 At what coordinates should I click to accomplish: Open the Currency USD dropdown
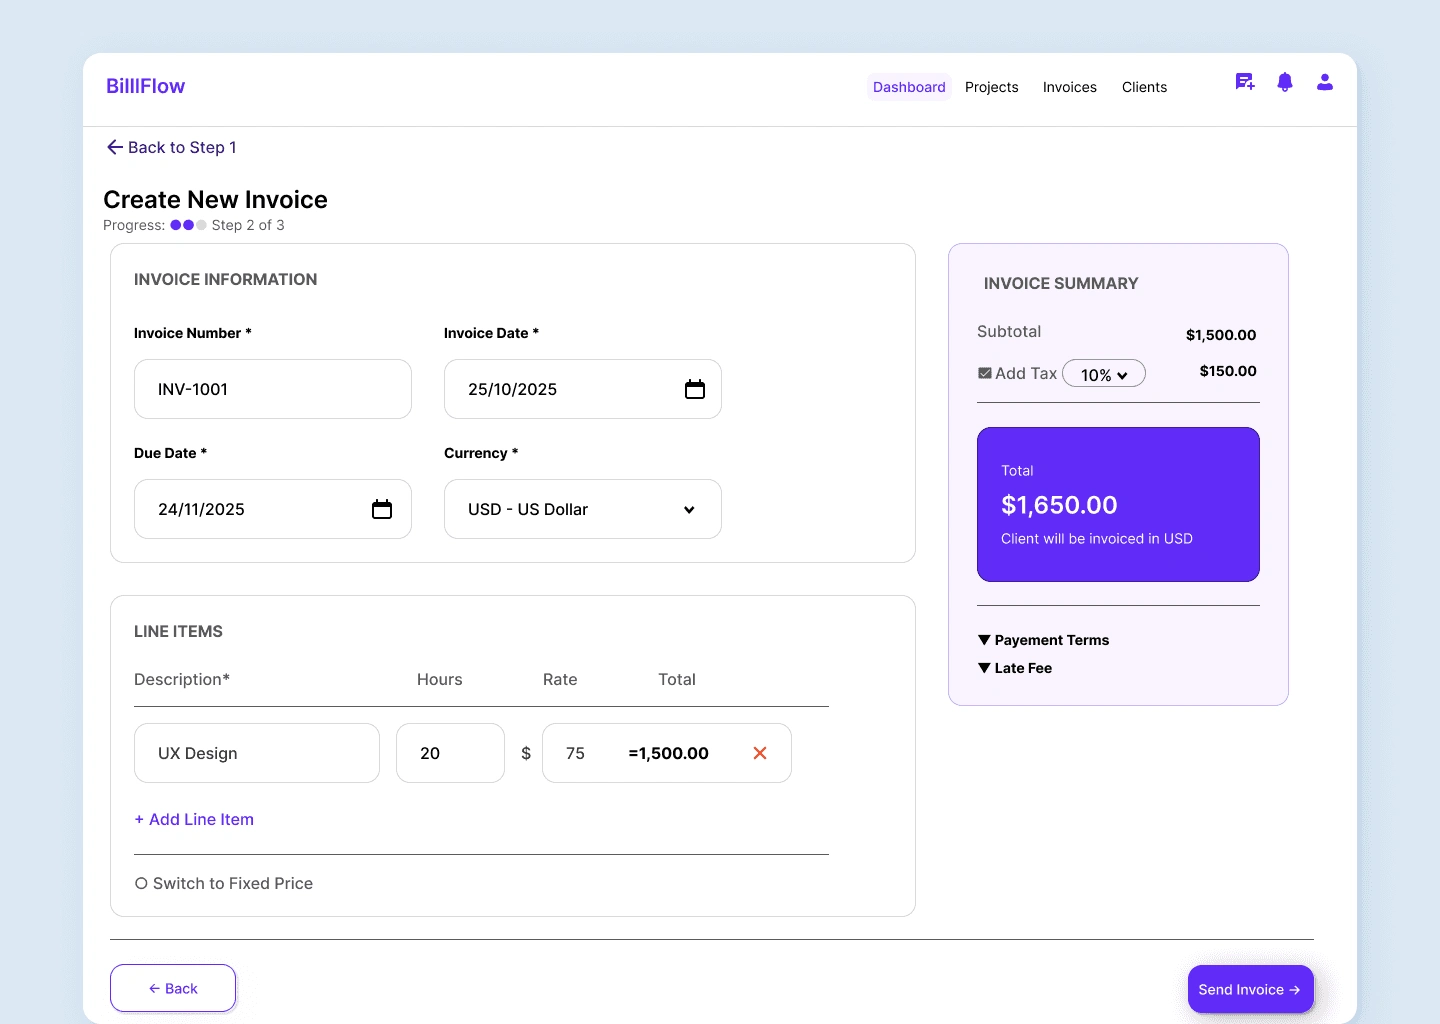click(x=583, y=509)
